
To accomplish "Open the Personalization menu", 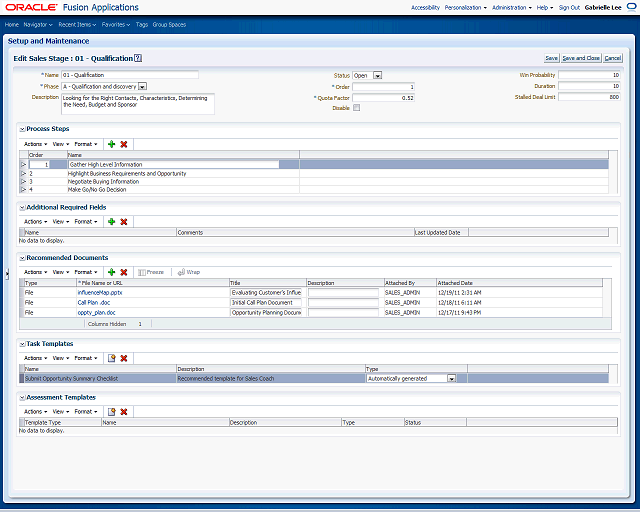I will pyautogui.click(x=466, y=7).
